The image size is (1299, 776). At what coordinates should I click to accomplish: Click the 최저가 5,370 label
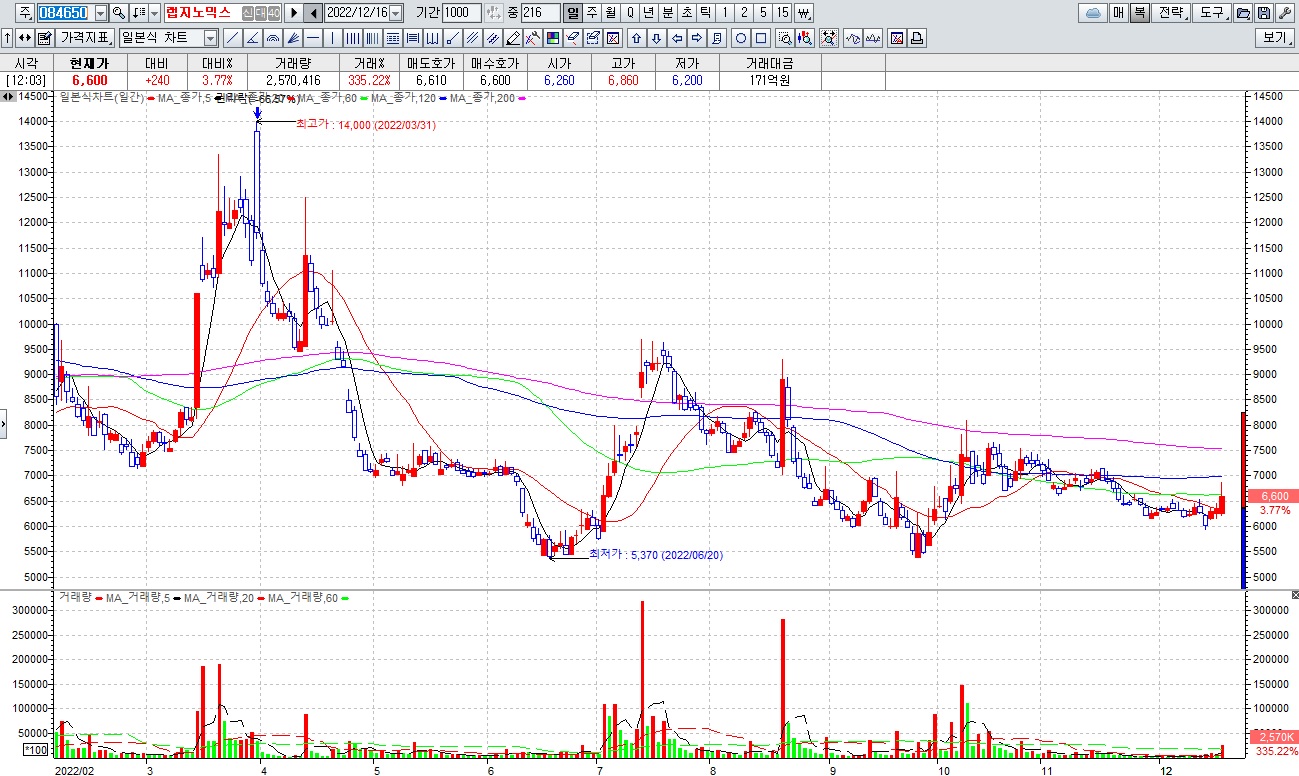[655, 553]
